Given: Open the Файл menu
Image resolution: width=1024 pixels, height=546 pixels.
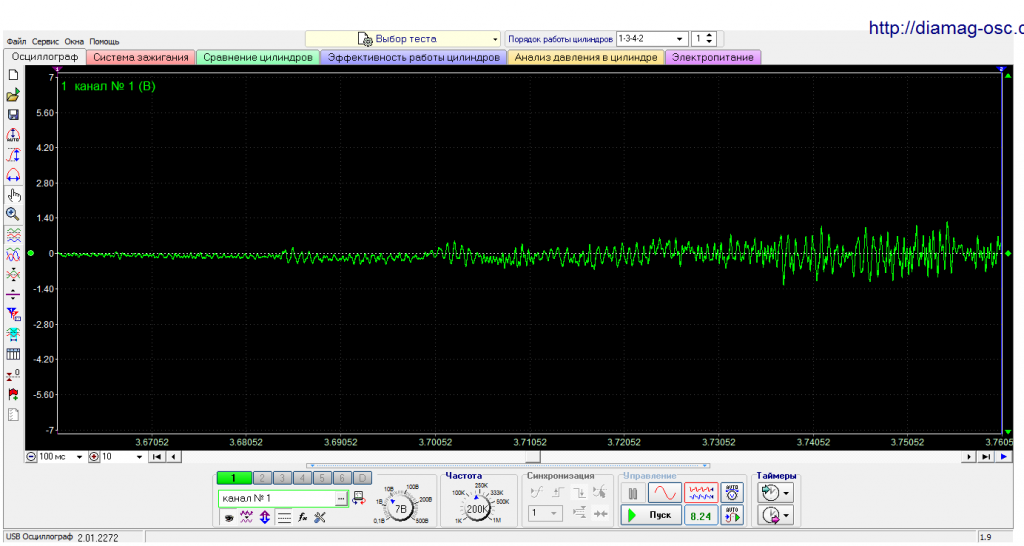Looking at the screenshot, I should point(16,41).
